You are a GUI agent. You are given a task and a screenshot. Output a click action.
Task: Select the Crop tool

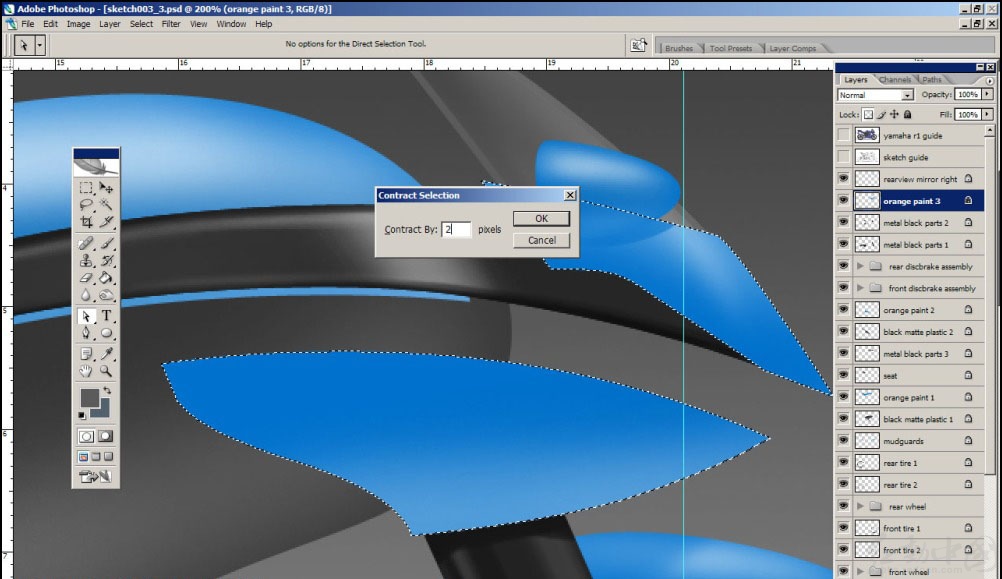pos(86,222)
